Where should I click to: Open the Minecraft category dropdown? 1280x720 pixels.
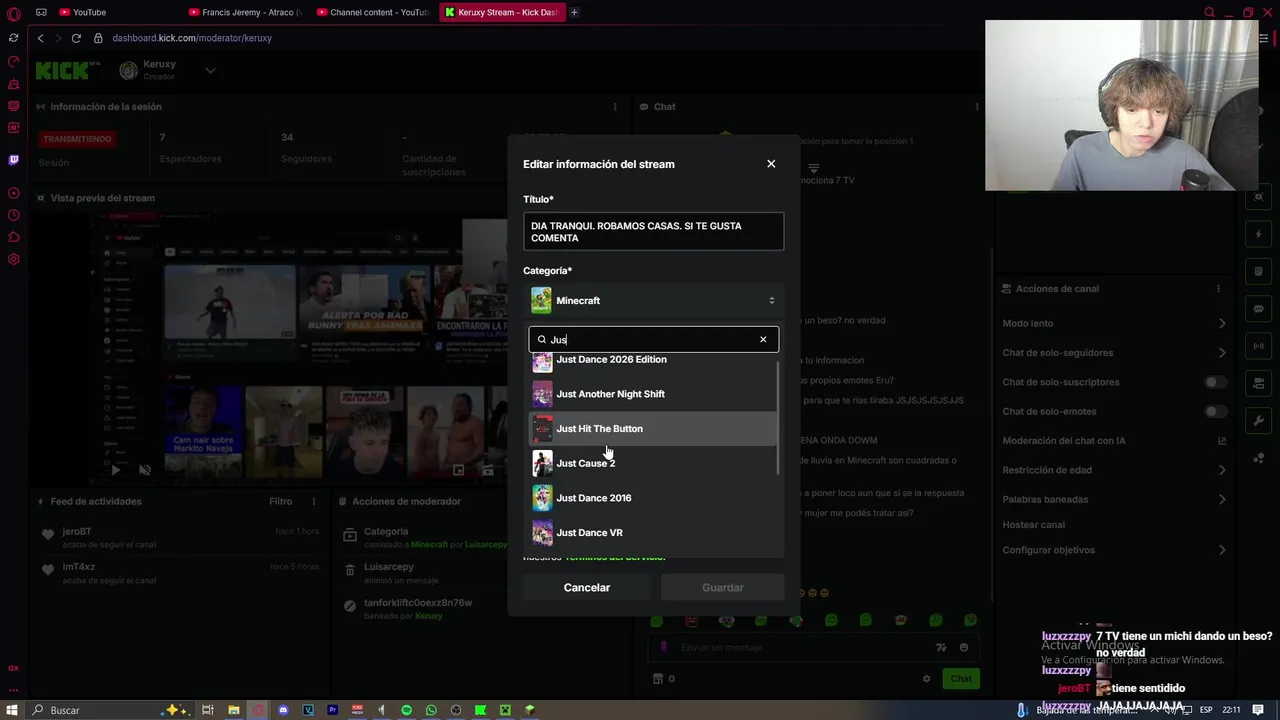coord(653,301)
